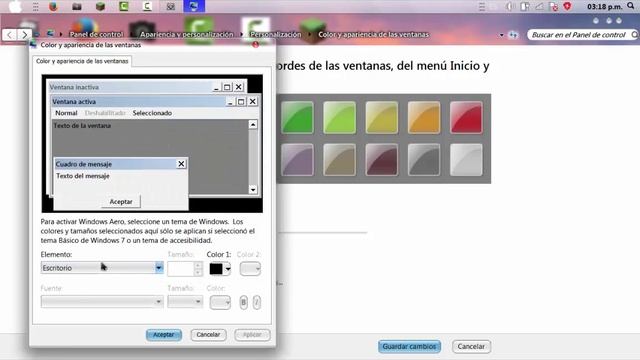
Task: Select the Color y apariencia de las ventanas tab
Action: point(82,61)
